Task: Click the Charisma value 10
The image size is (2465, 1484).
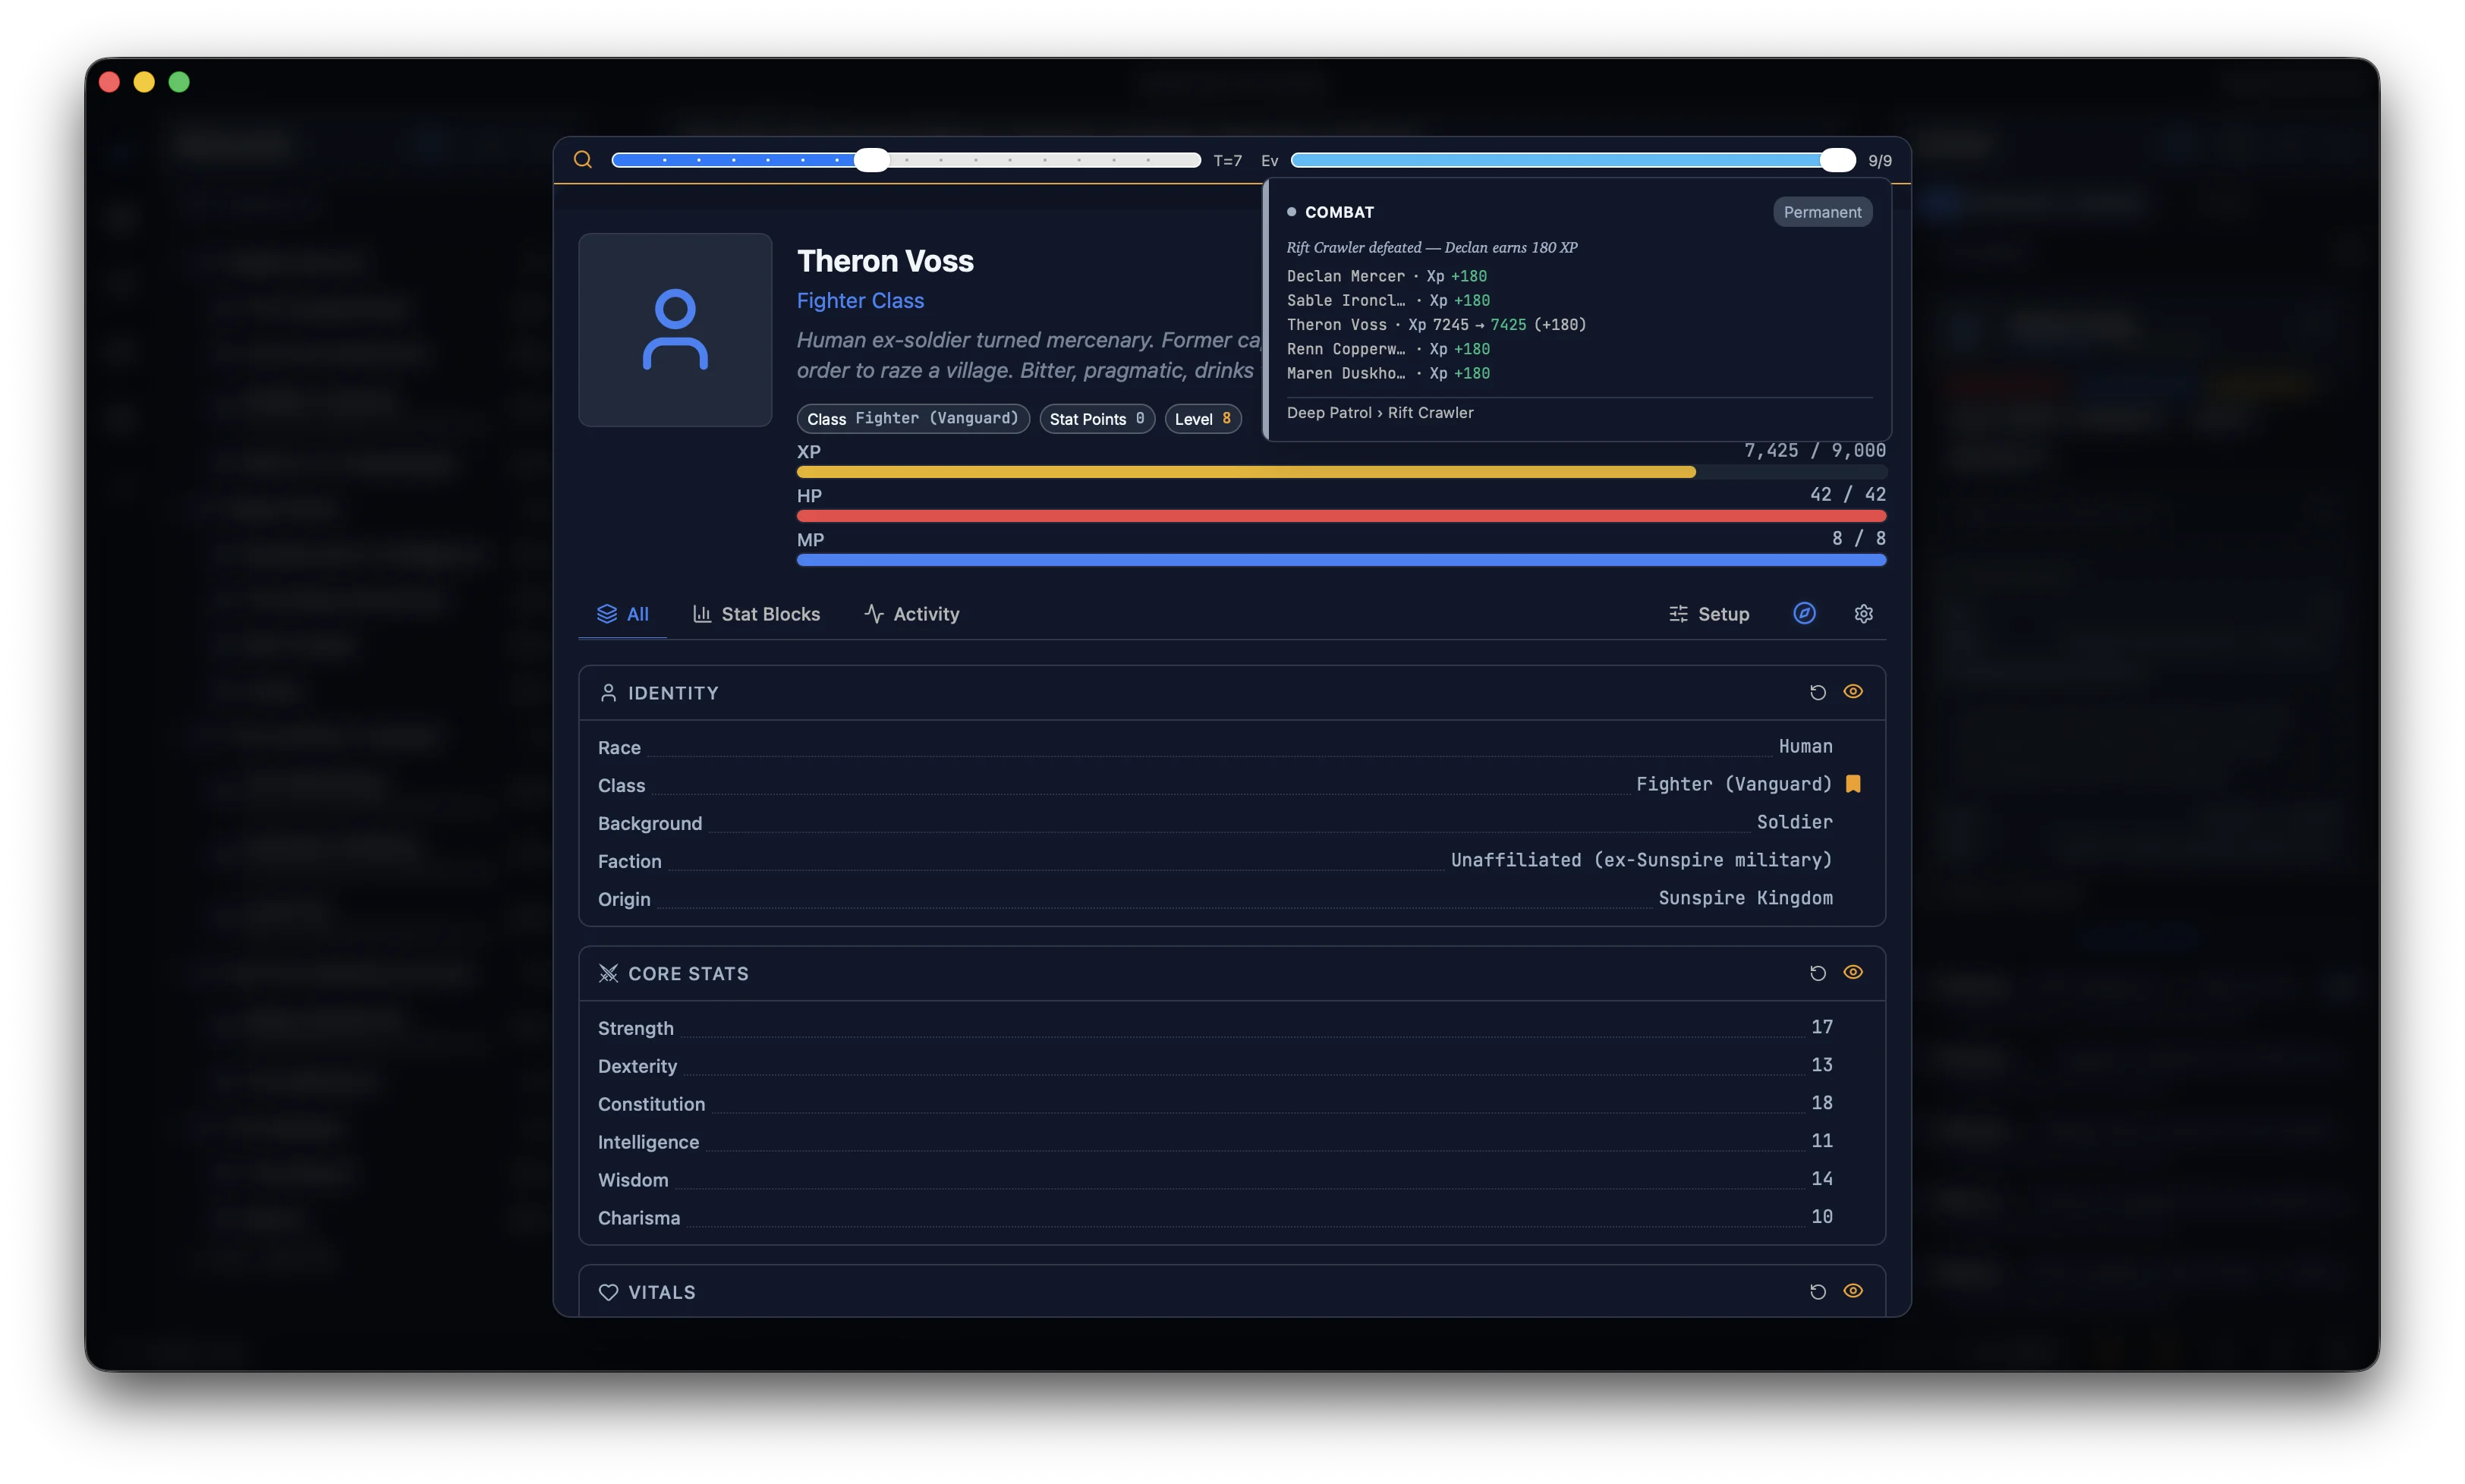Action: click(x=1822, y=1217)
